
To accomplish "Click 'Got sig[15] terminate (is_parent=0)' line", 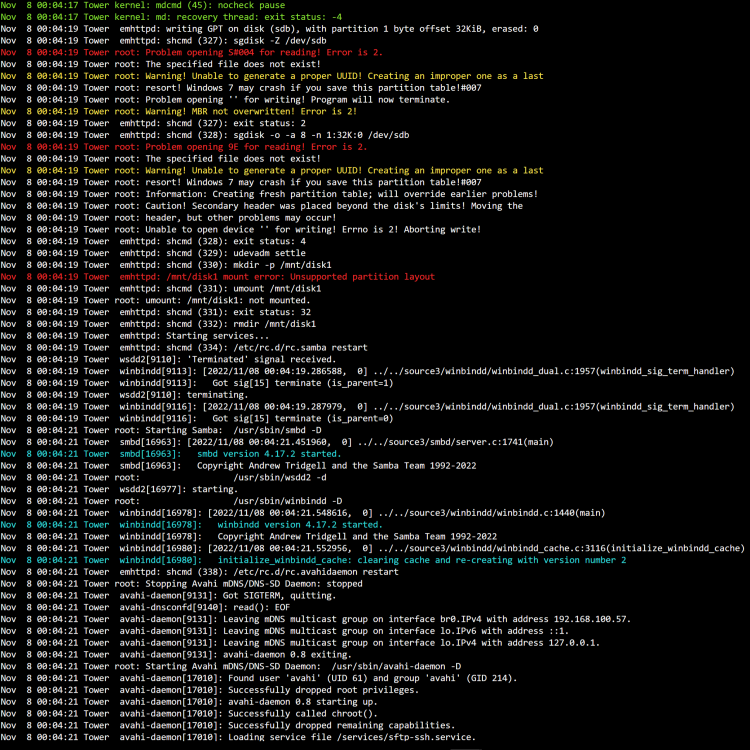I will click(x=197, y=419).
